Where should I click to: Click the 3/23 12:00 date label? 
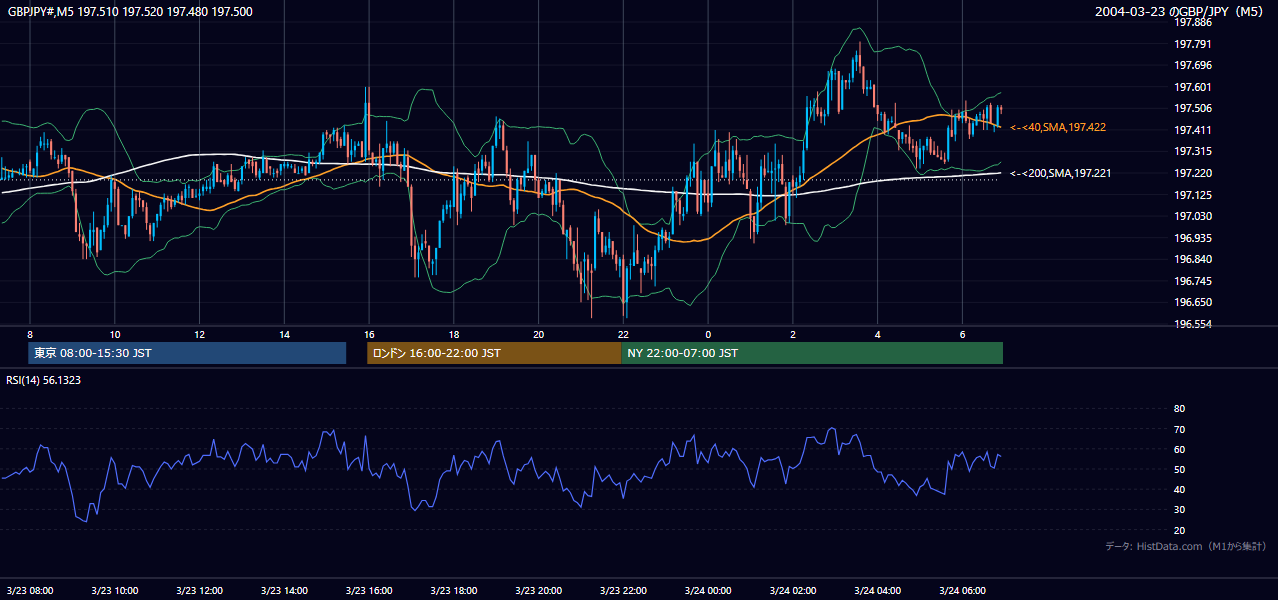200,590
